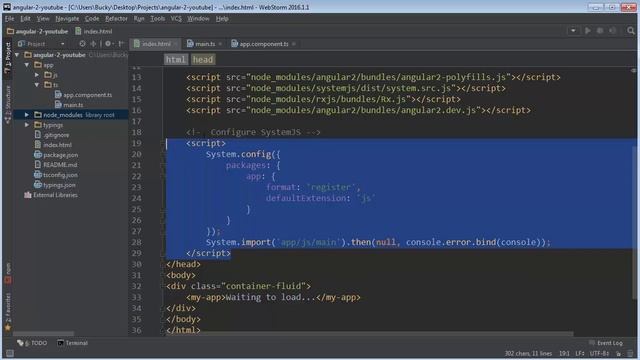
Task: Collapse the app folder
Action: [27, 65]
